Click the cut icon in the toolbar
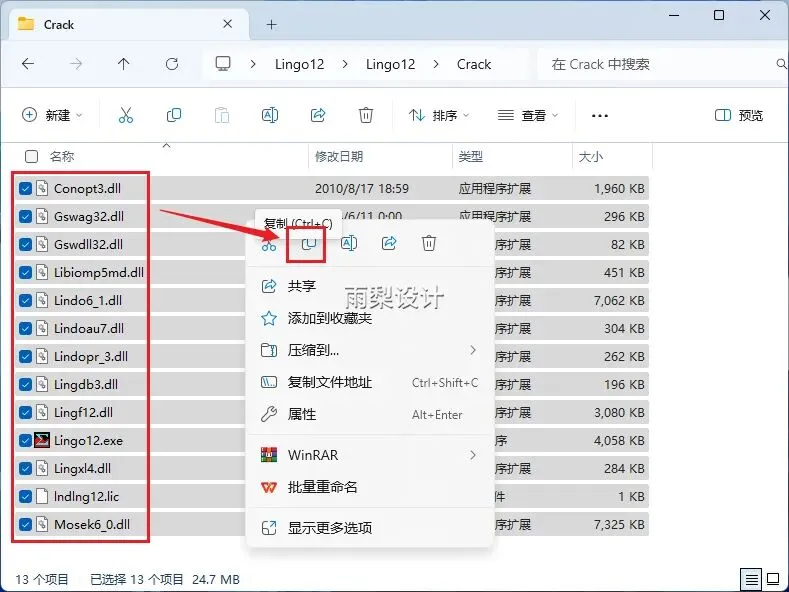This screenshot has width=789, height=592. click(126, 115)
